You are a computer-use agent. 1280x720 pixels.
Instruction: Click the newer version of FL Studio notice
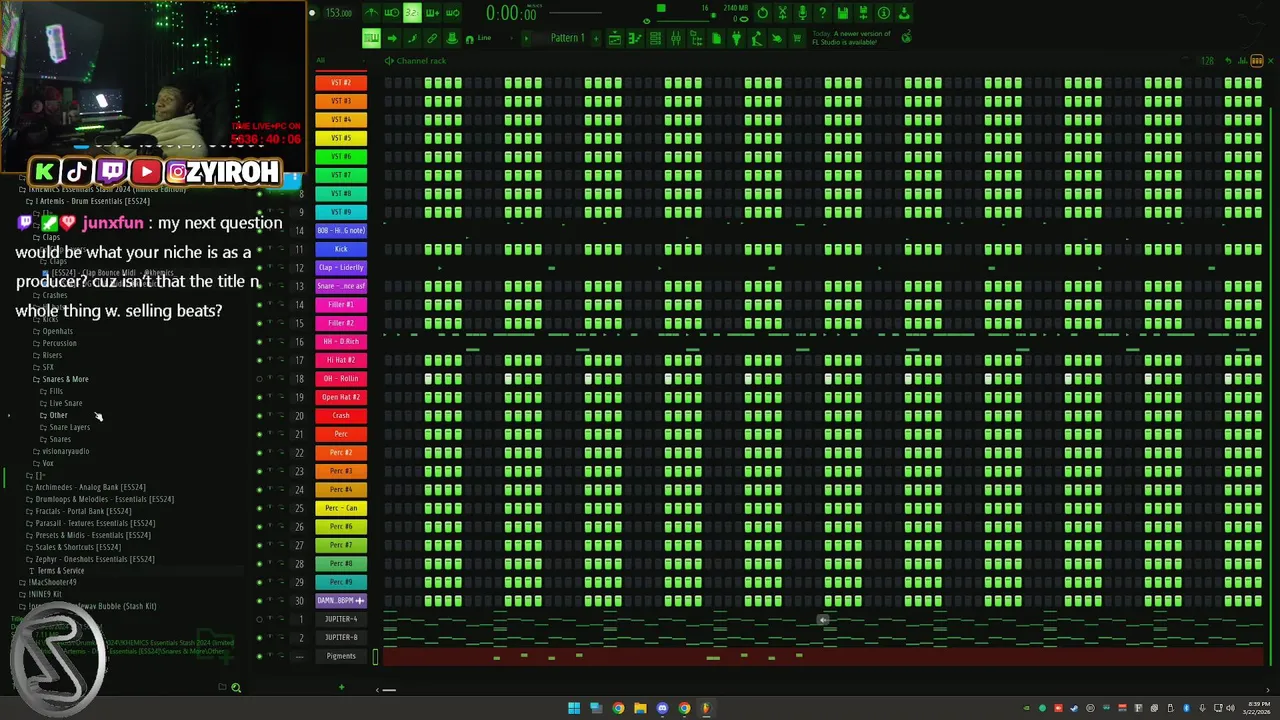852,38
